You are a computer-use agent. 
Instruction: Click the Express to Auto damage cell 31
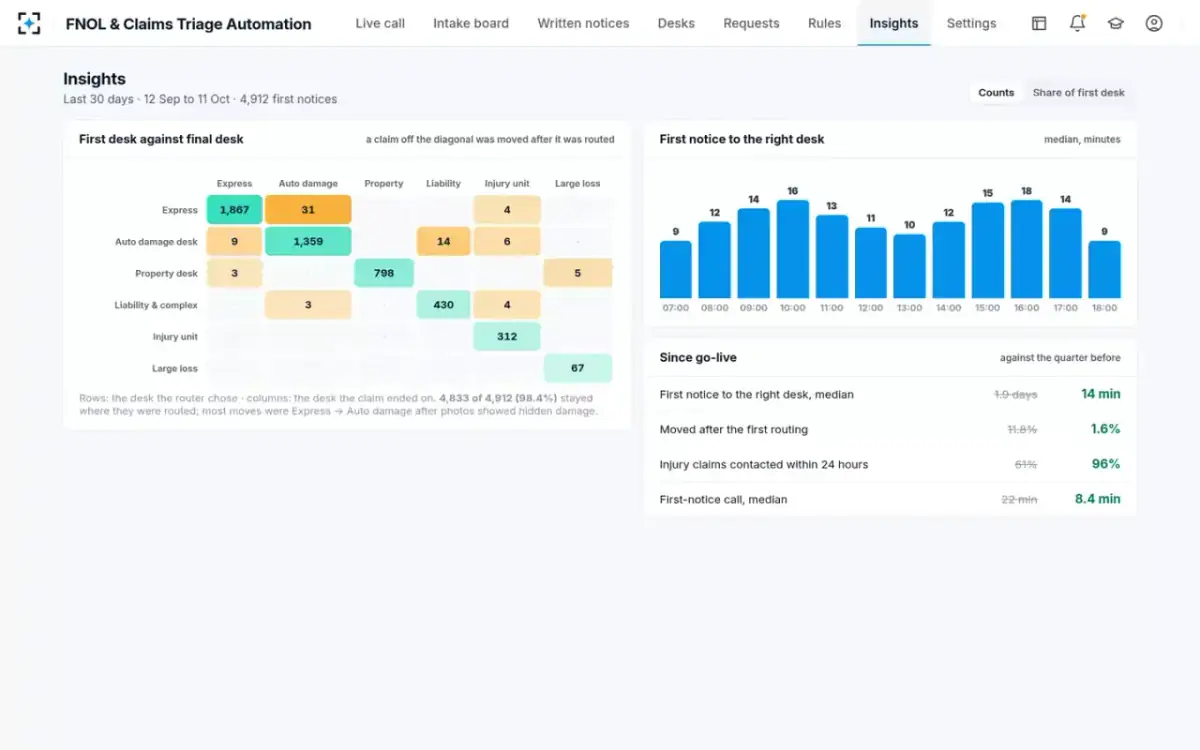pyautogui.click(x=308, y=210)
